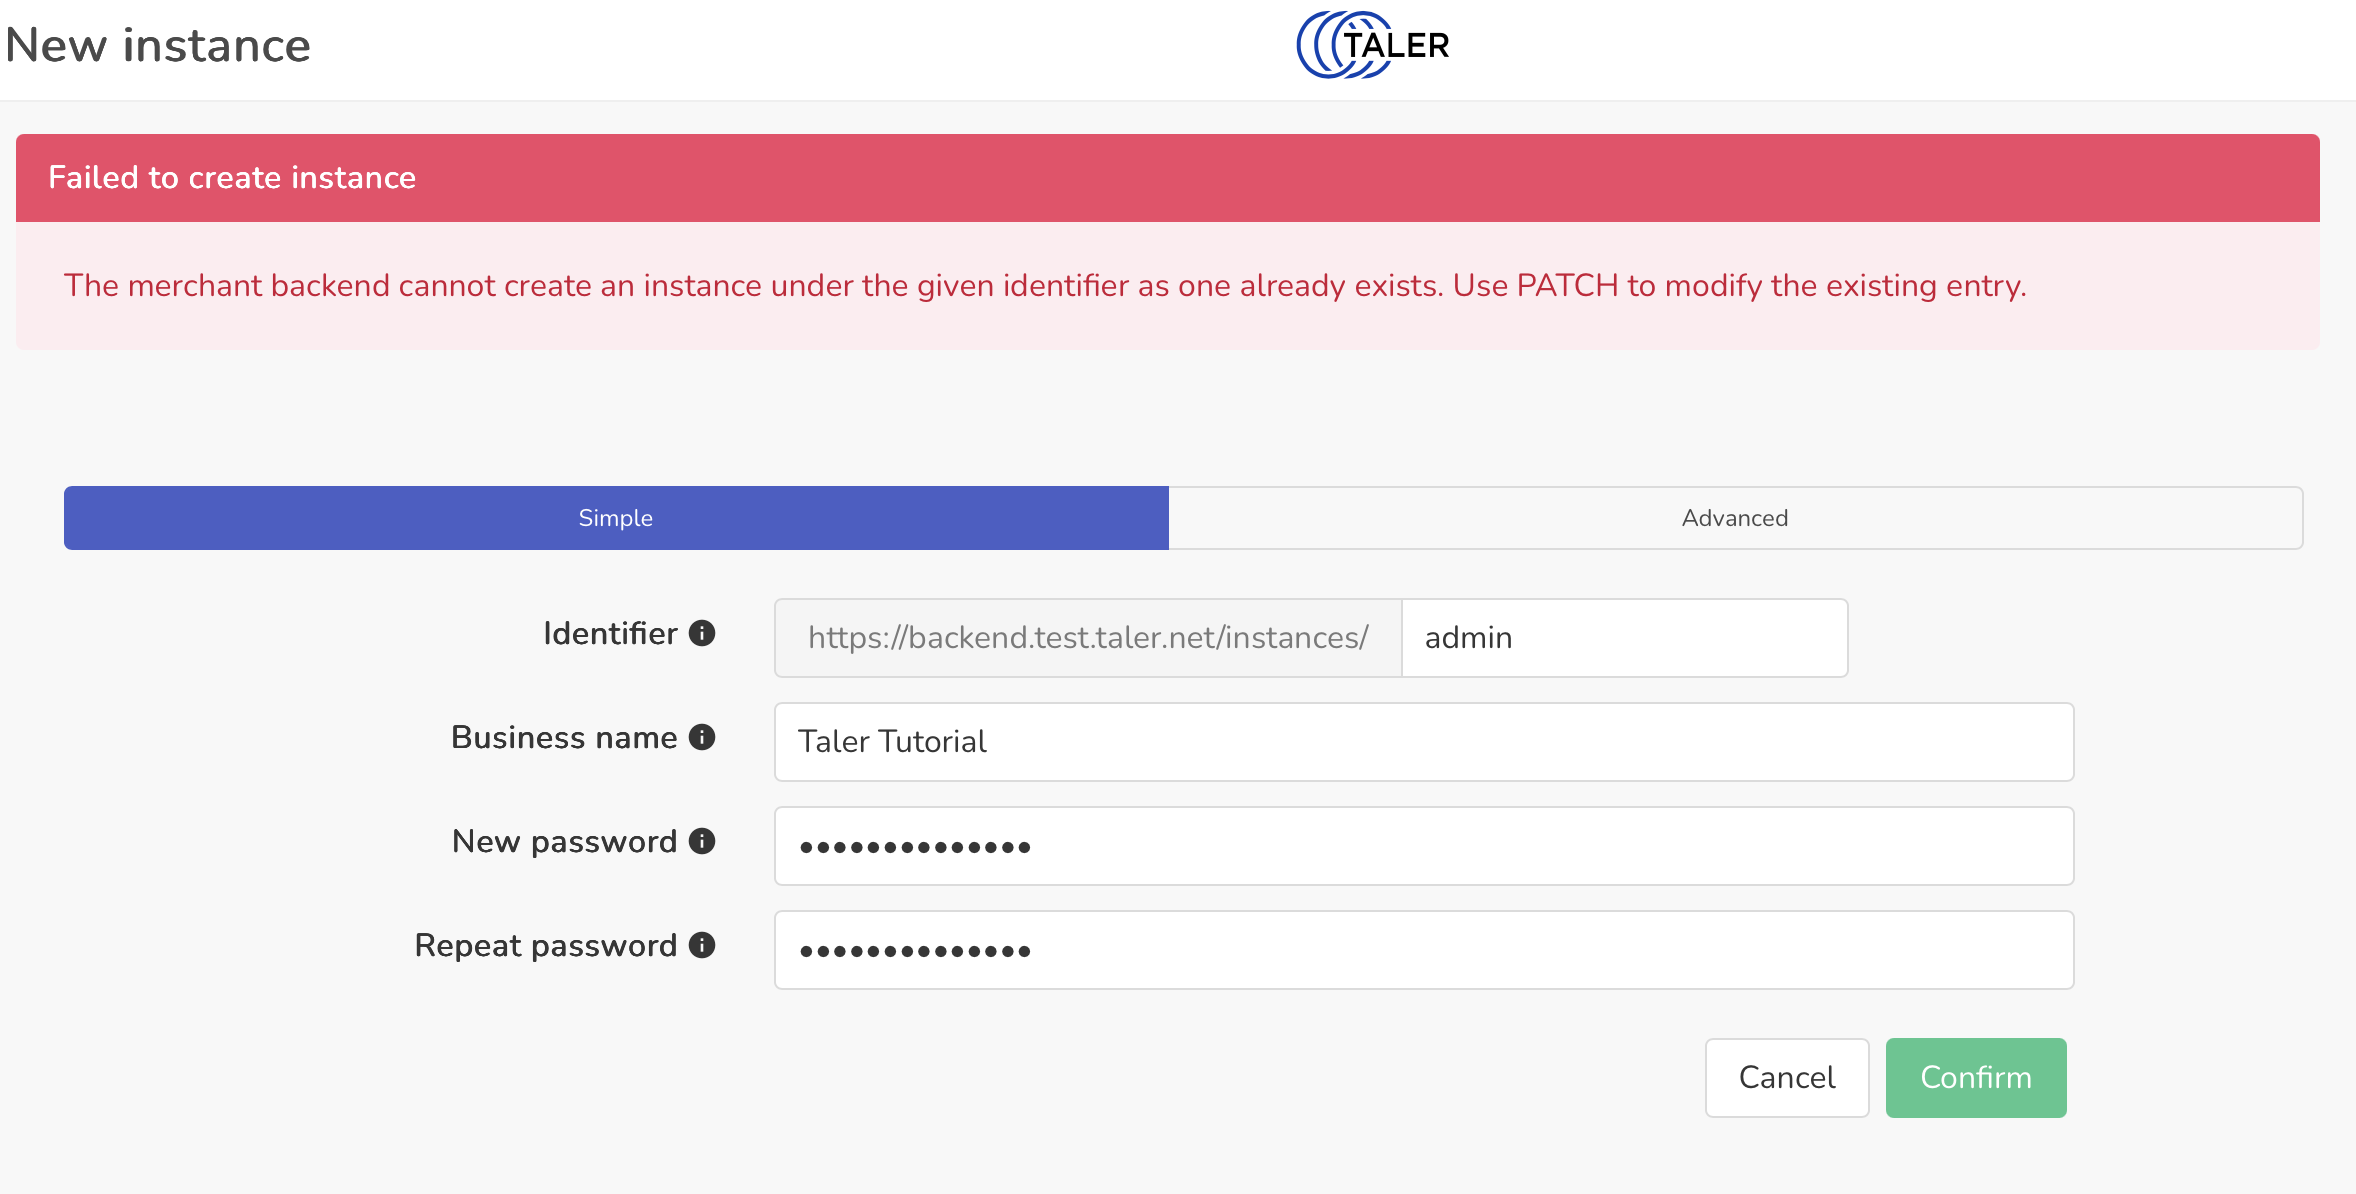Cancel the new instance creation
The image size is (2356, 1194).
[1787, 1077]
